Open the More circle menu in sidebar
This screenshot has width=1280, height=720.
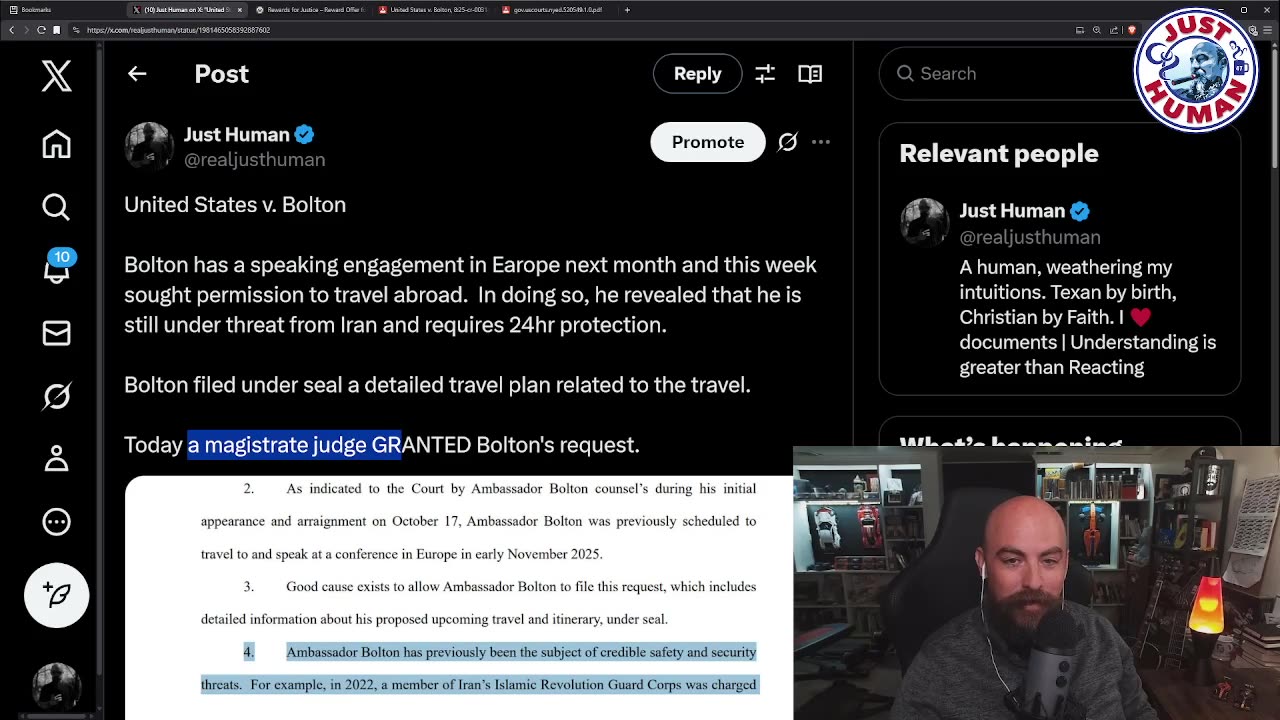click(x=57, y=521)
